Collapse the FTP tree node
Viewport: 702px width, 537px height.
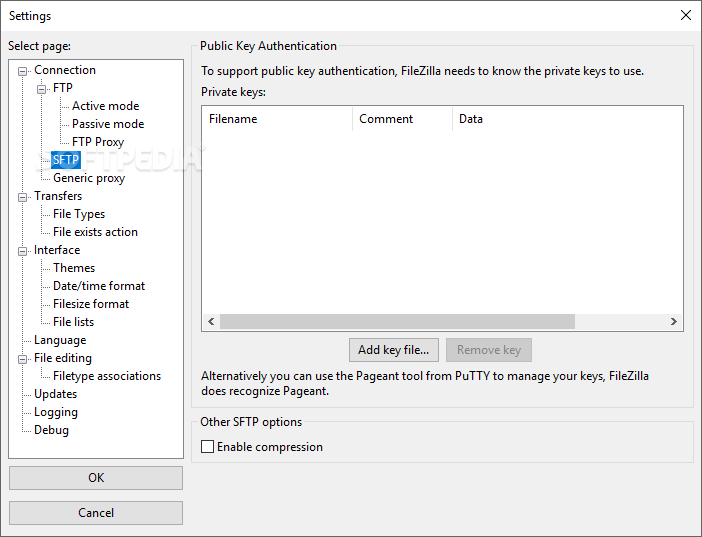coord(41,89)
